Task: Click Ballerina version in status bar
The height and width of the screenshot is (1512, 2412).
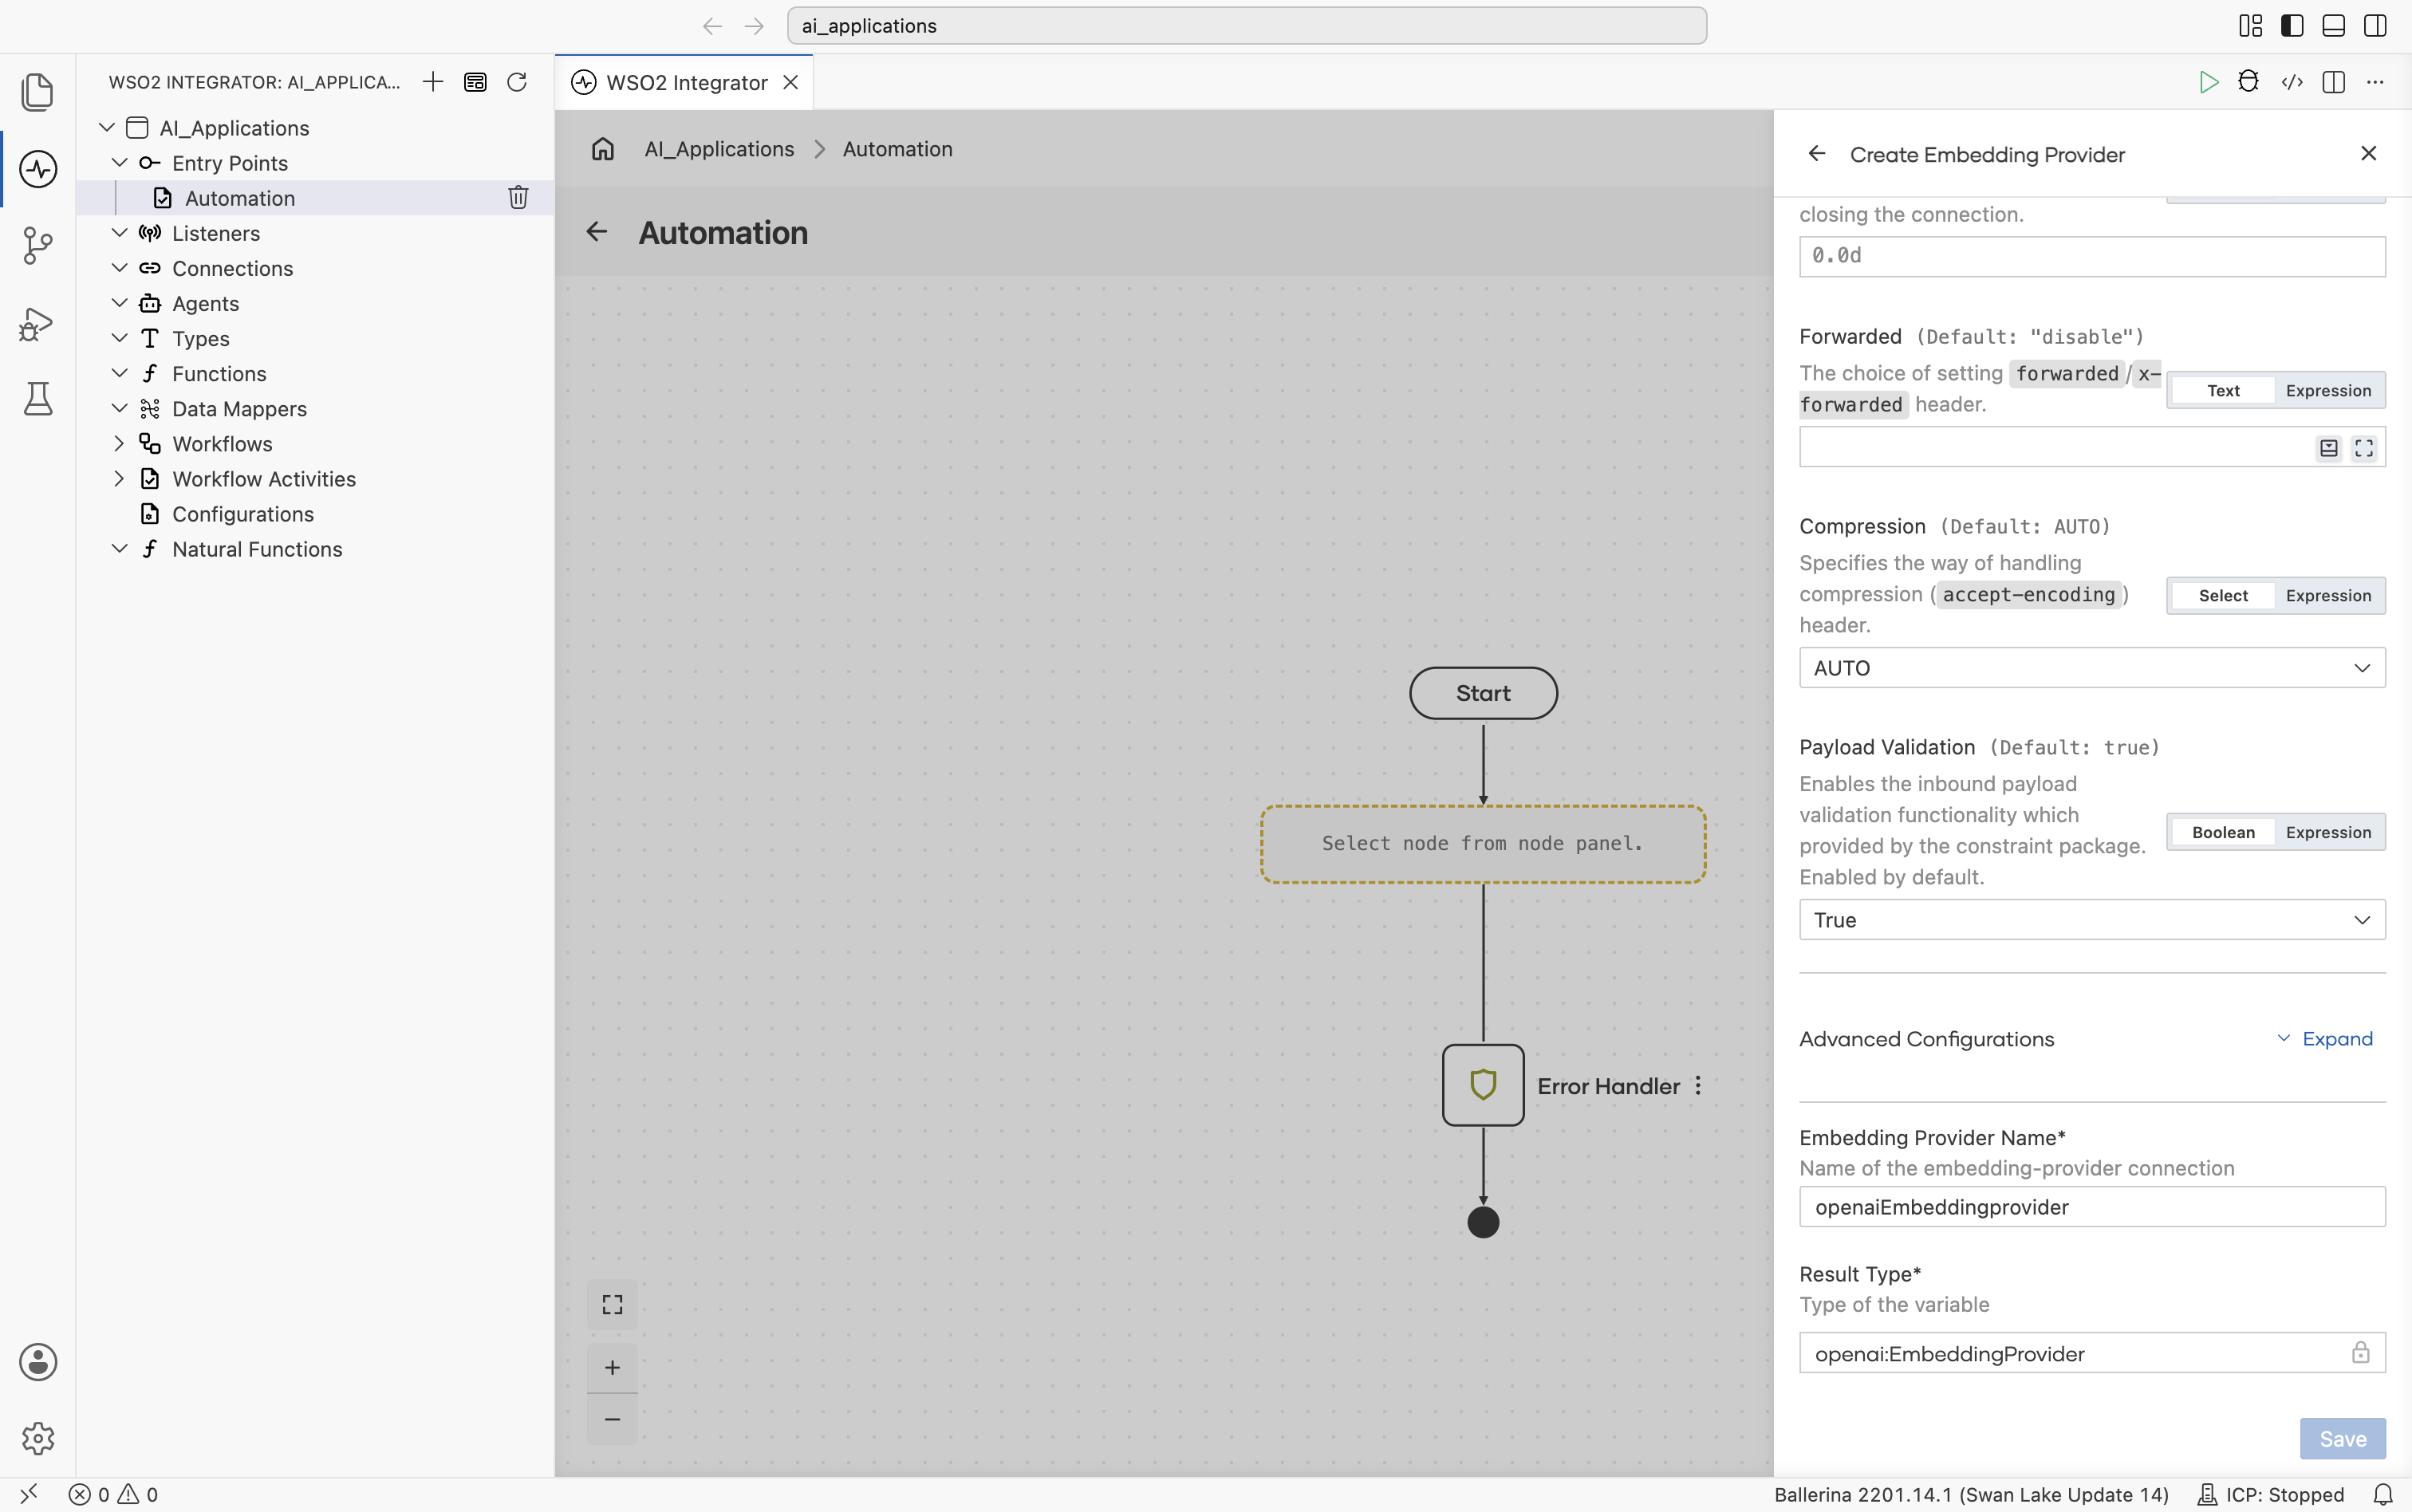Action: point(1971,1494)
